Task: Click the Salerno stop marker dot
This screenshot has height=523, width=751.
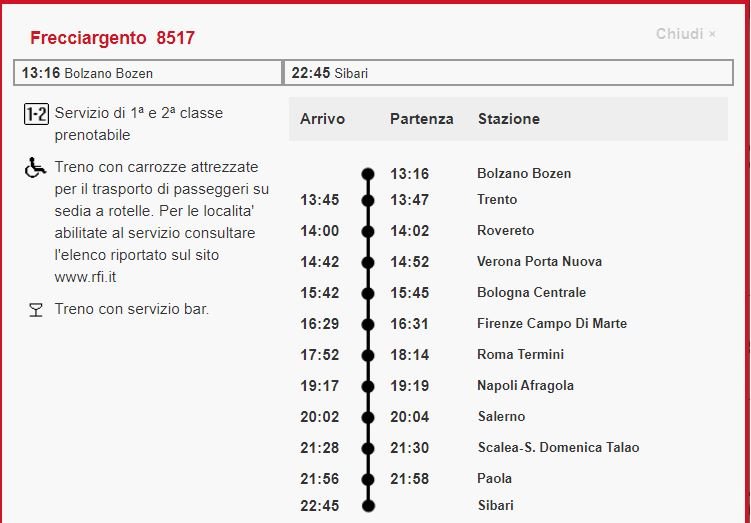Action: pyautogui.click(x=368, y=417)
